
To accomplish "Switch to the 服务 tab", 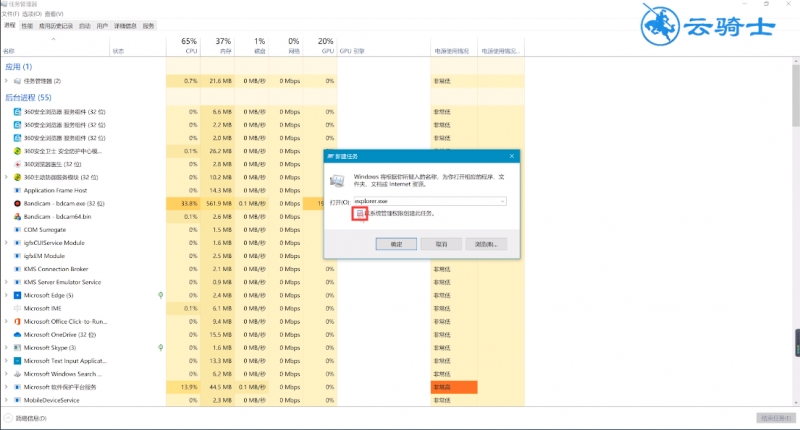I will pos(148,26).
